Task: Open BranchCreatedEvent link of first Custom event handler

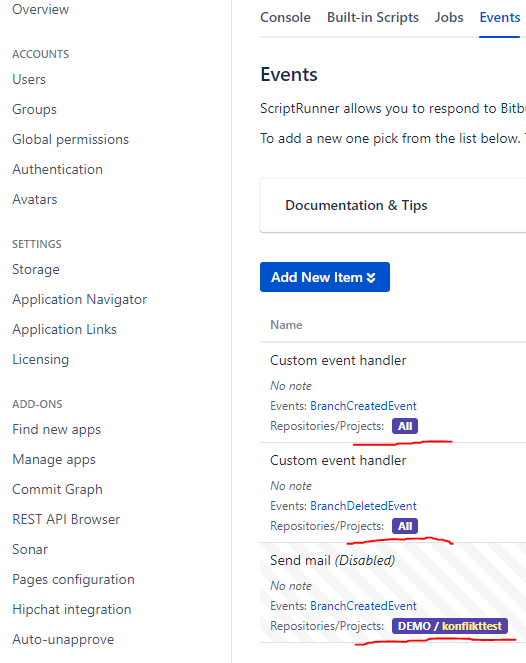Action: [364, 406]
